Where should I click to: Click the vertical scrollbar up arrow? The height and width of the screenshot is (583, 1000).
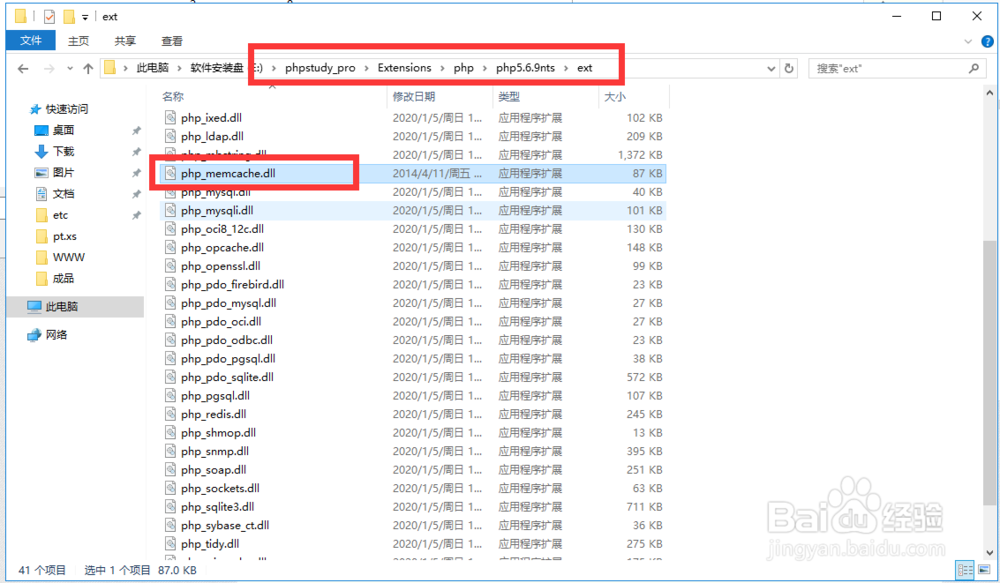tap(989, 93)
